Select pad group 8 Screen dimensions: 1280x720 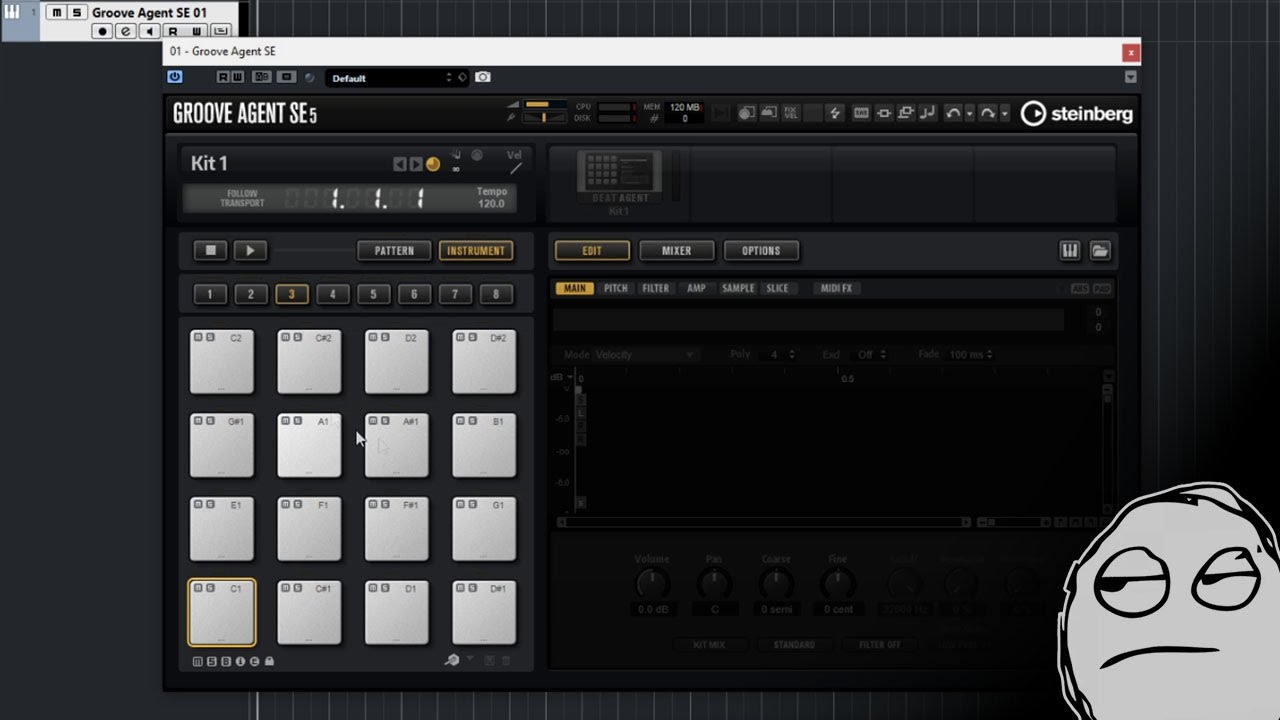point(496,294)
